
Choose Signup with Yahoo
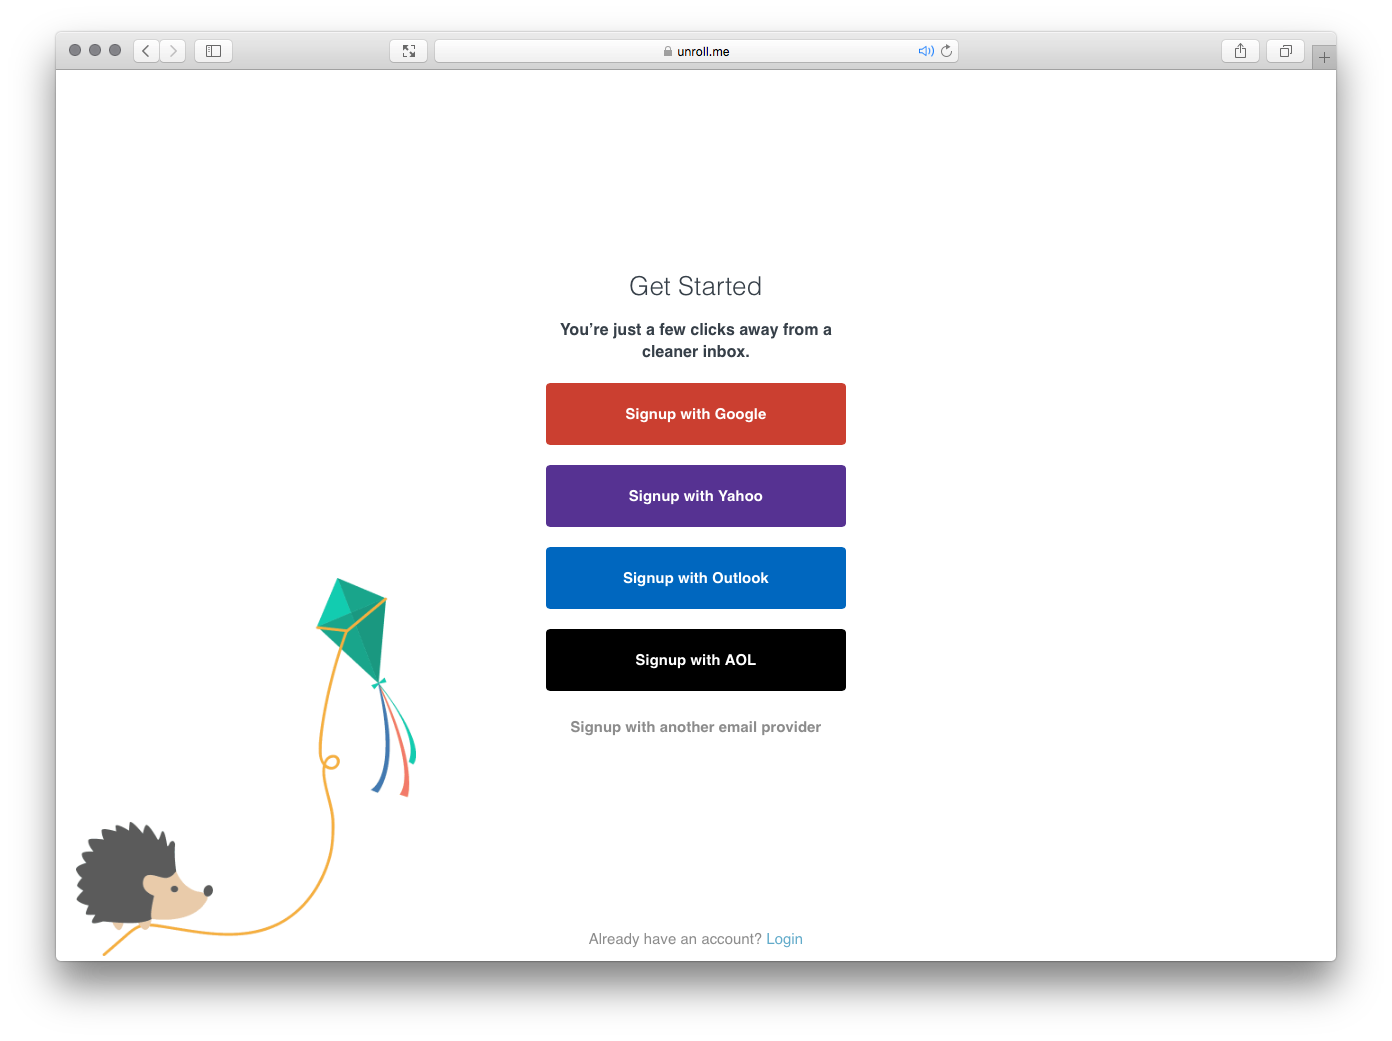pos(696,496)
